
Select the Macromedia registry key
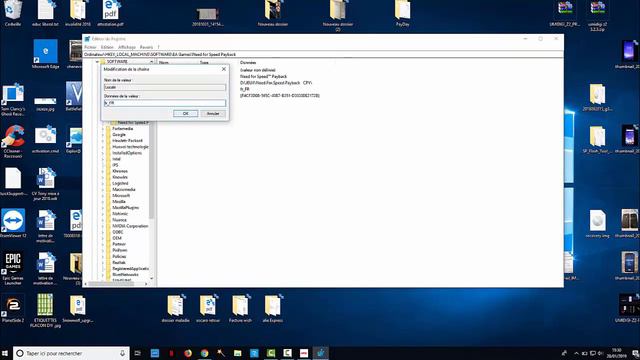(124, 189)
